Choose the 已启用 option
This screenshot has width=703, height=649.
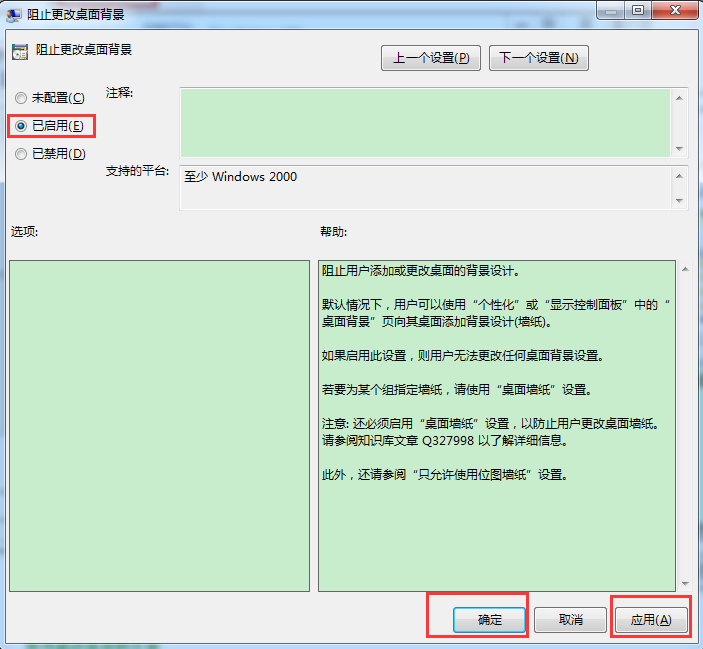[21, 126]
